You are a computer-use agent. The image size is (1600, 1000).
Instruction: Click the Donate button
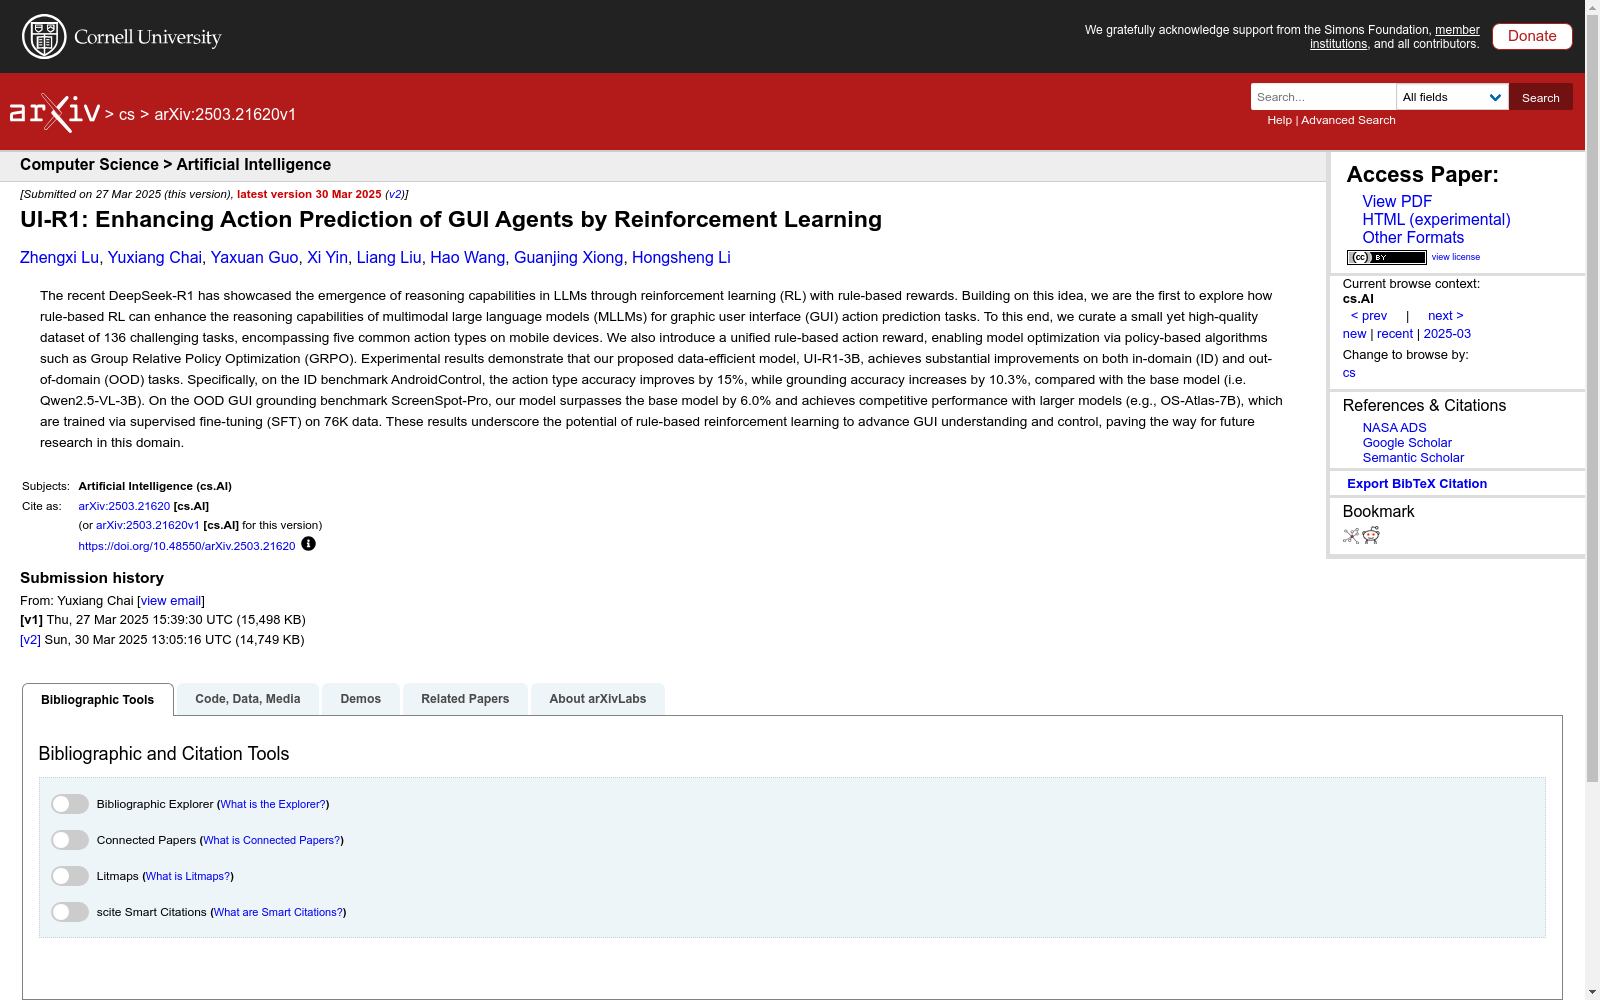[x=1532, y=36]
